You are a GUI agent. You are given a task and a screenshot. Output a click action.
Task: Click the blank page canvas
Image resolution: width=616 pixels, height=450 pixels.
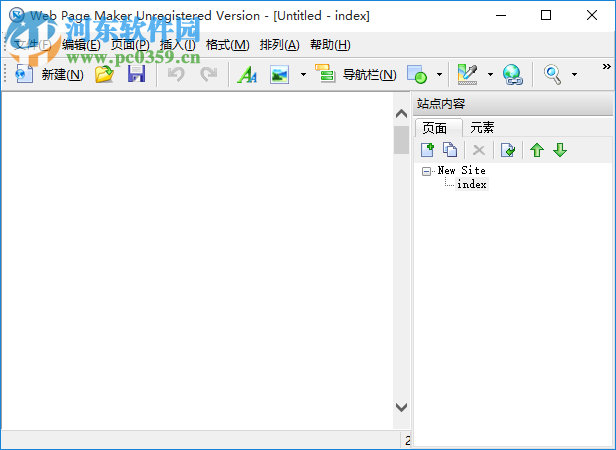pos(197,260)
